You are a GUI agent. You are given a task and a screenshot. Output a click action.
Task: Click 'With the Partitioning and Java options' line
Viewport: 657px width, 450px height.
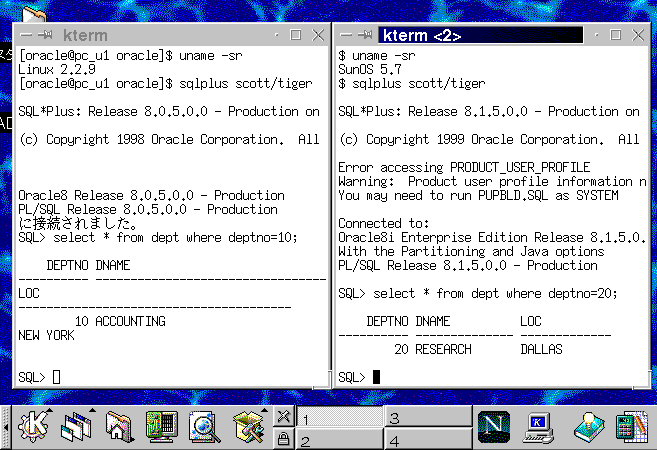(471, 251)
